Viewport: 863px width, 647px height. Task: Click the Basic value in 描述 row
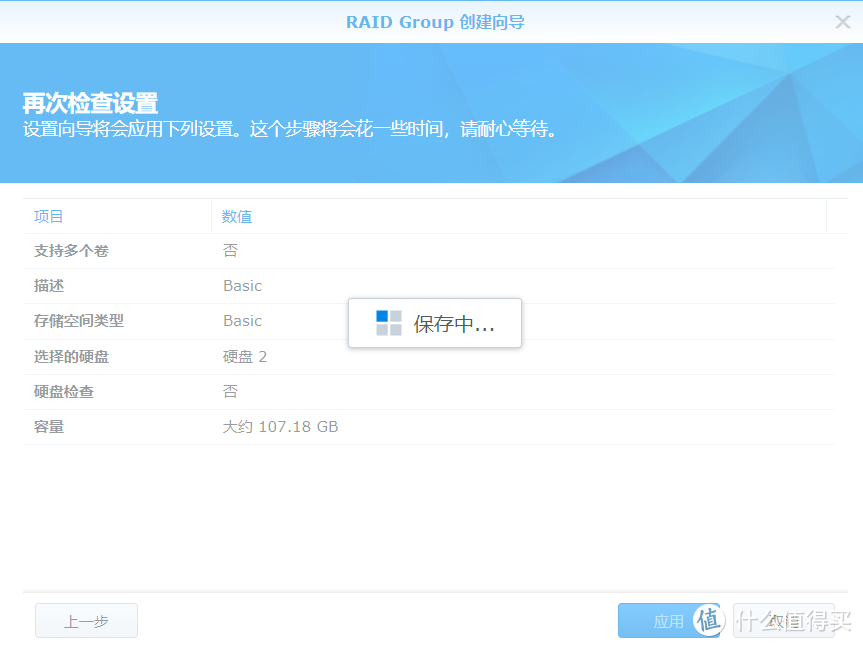point(242,286)
